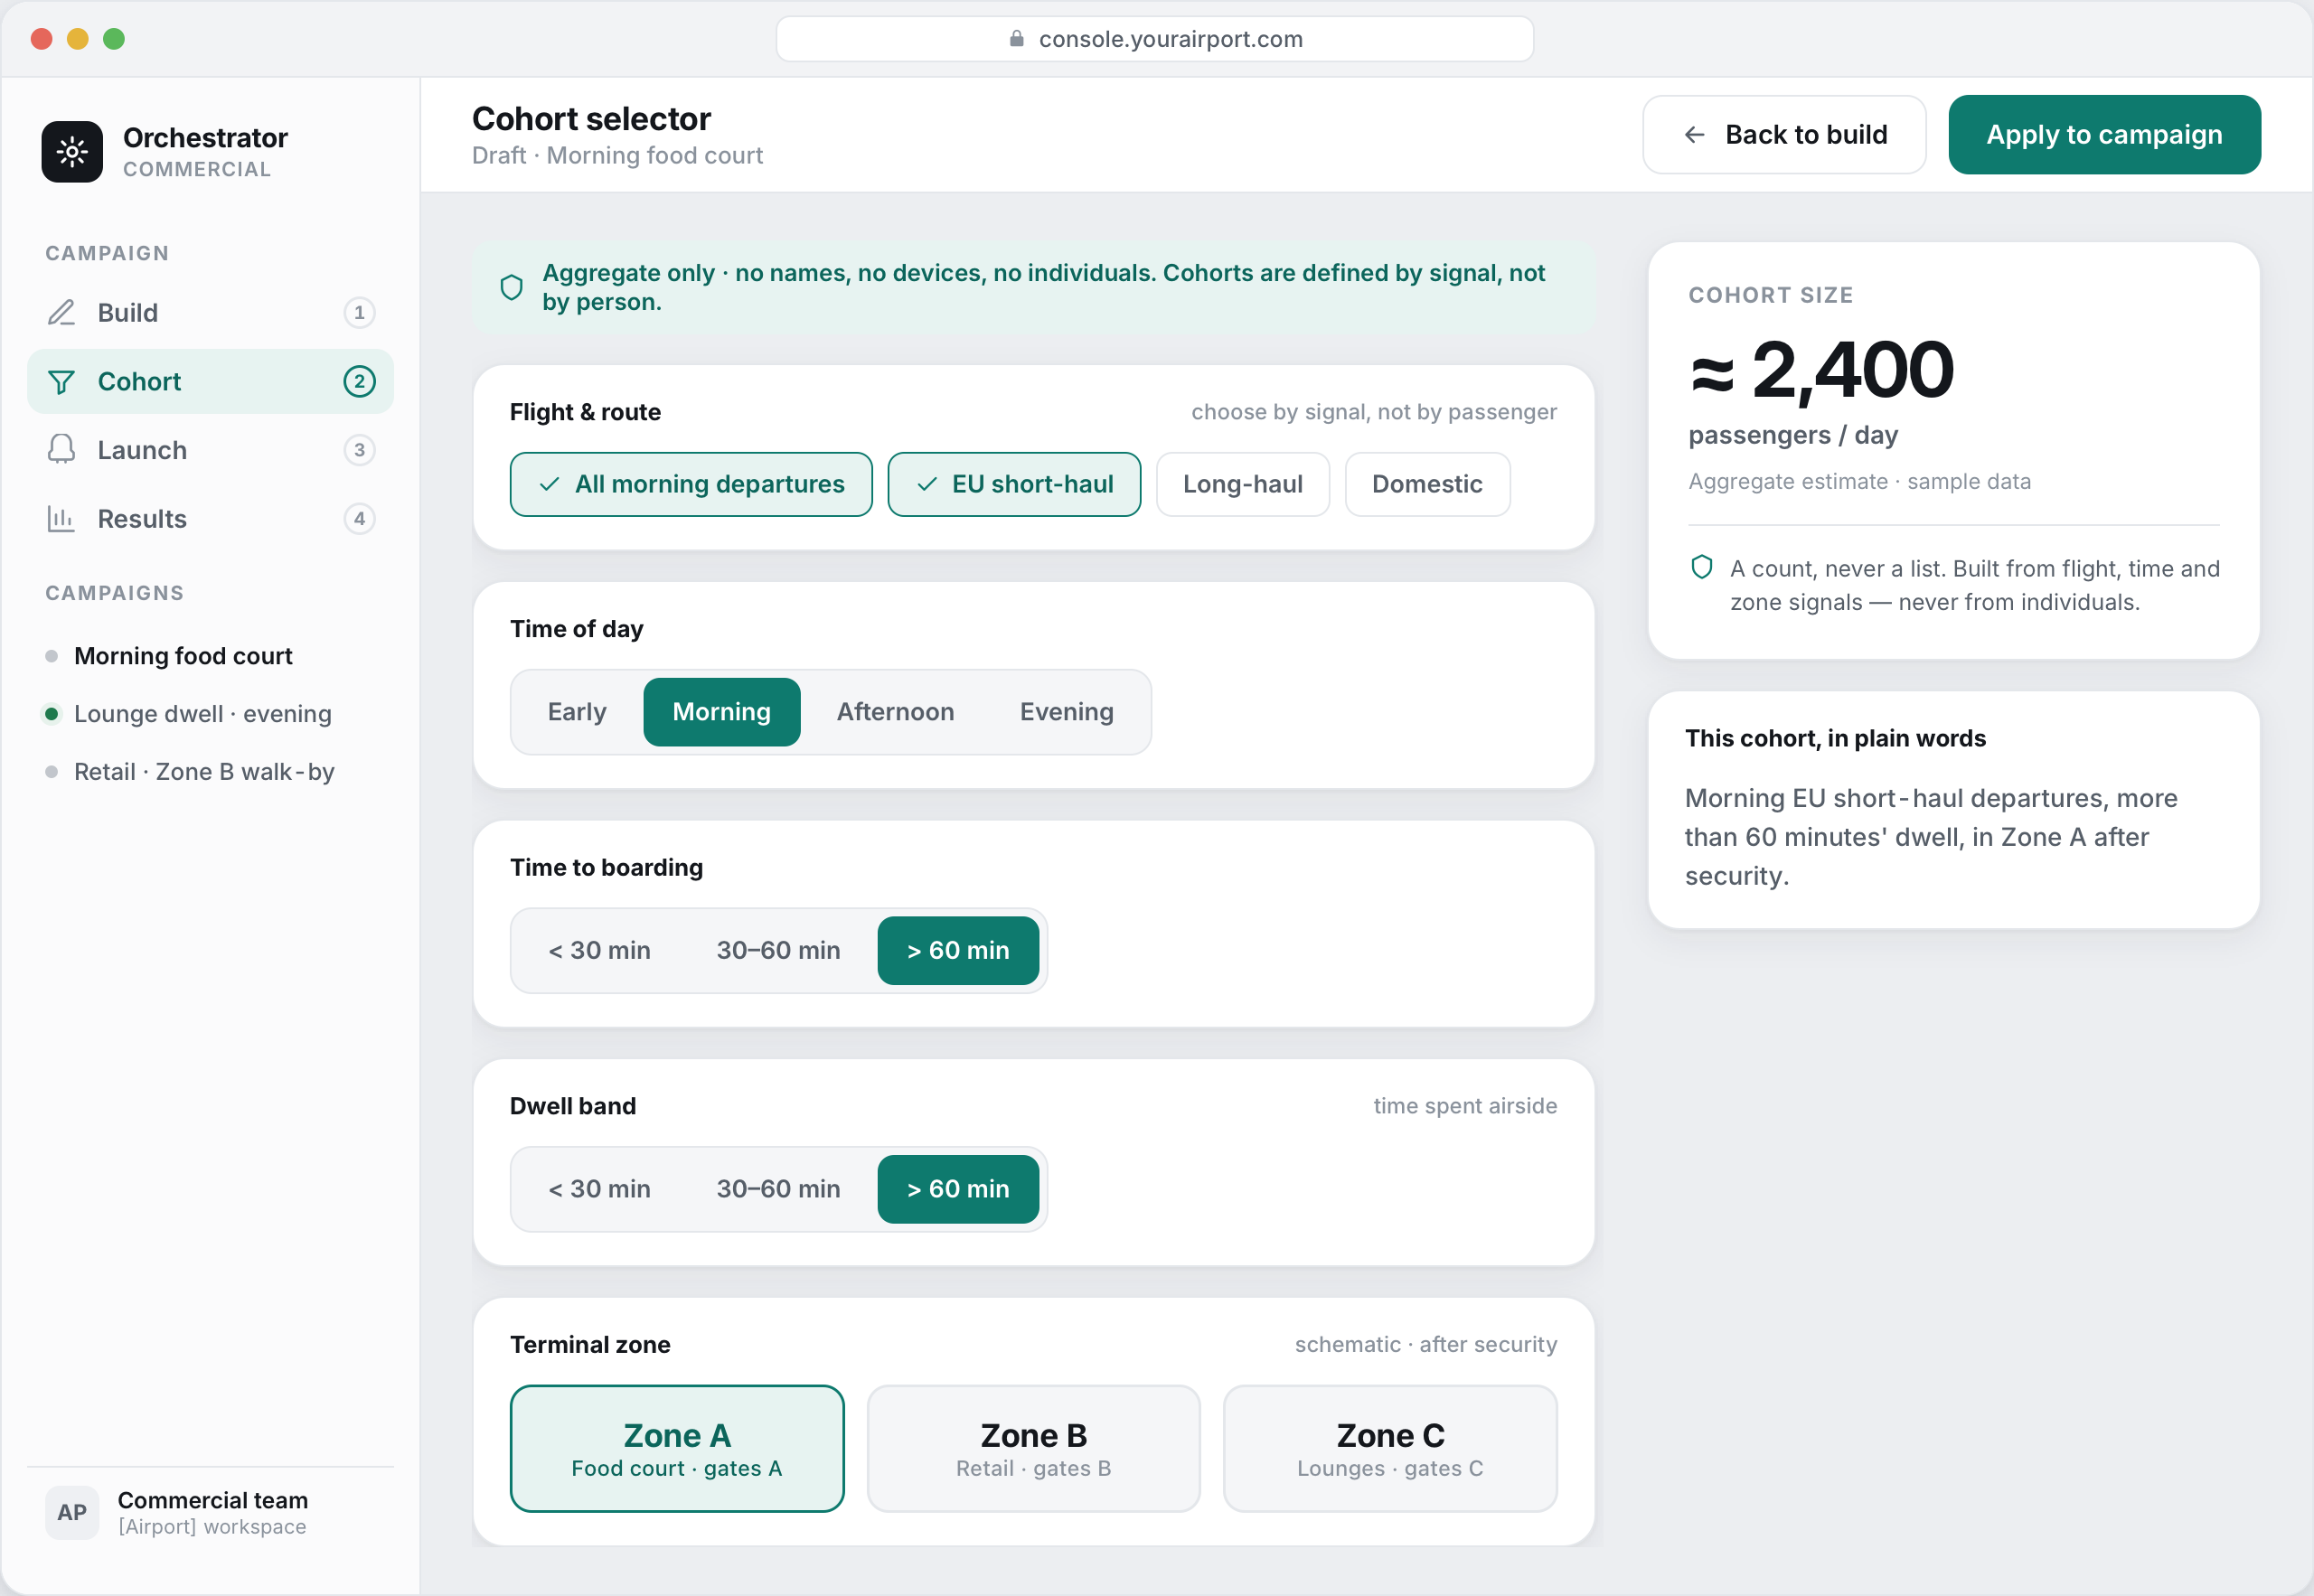Click the shield icon beside 'A count, never a list'
This screenshot has height=1596, width=2314.
point(1701,568)
